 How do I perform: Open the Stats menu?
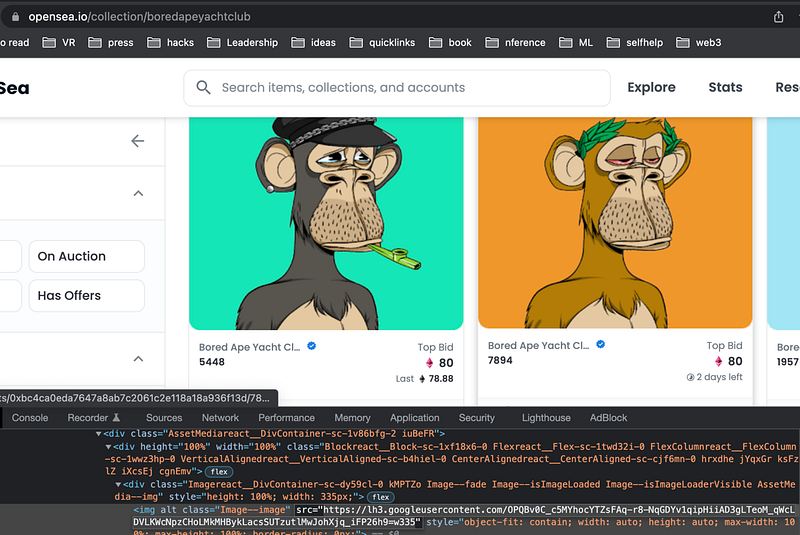pos(725,87)
